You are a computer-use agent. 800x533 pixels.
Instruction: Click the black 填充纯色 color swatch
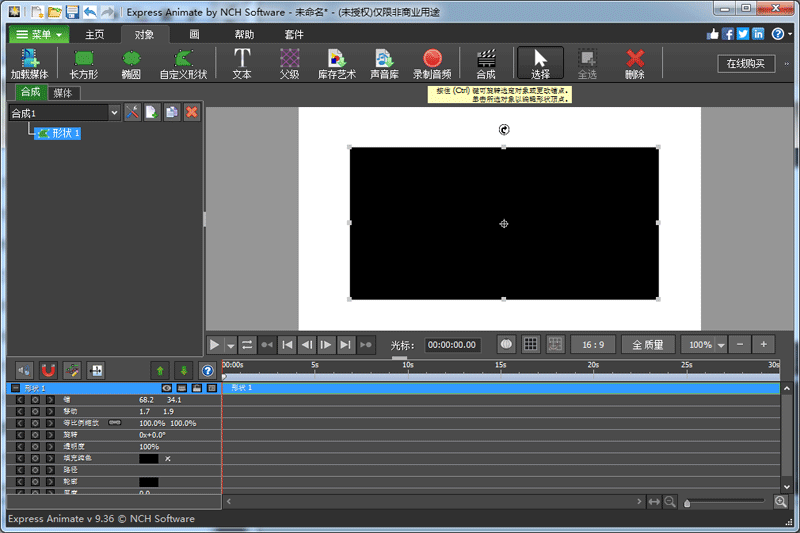point(148,459)
